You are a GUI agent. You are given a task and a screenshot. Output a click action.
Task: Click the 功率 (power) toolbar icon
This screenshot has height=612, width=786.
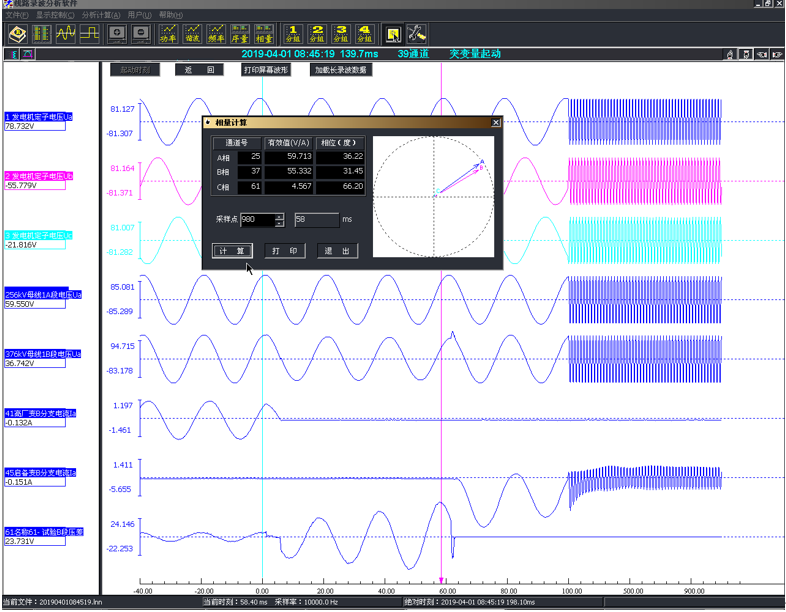[x=170, y=33]
